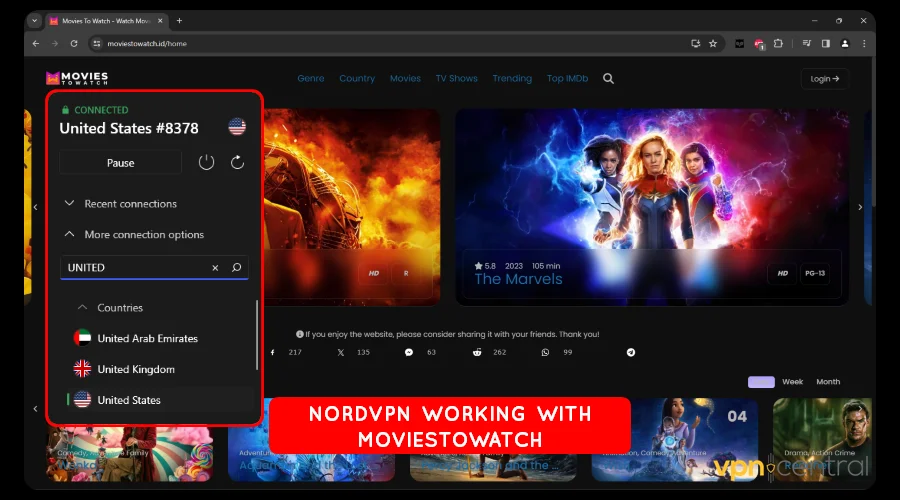This screenshot has height=500, width=900.
Task: Open the Chrome profile avatar icon
Action: tap(845, 44)
